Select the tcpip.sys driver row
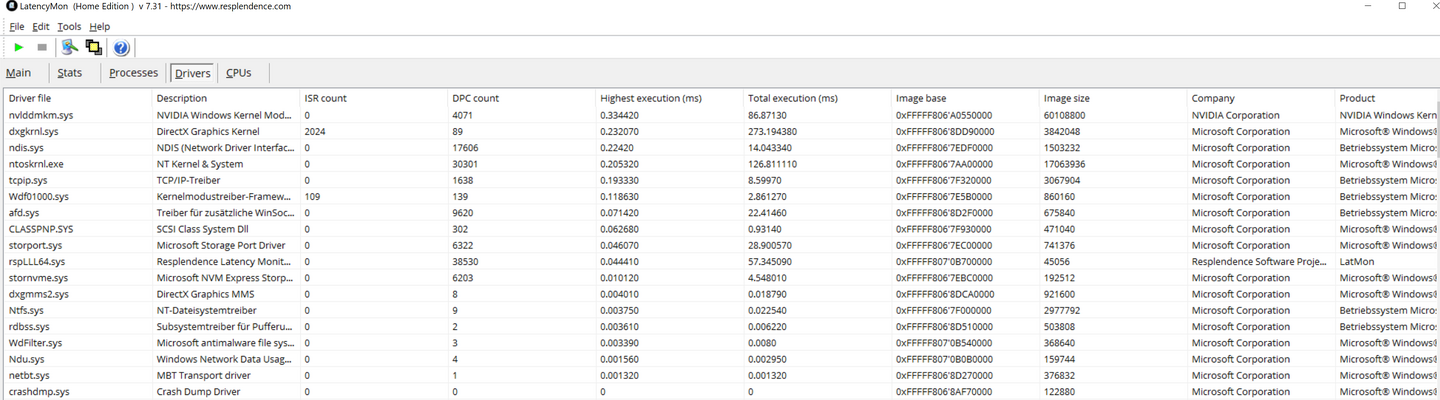The height and width of the screenshot is (400, 1440). click(720, 180)
